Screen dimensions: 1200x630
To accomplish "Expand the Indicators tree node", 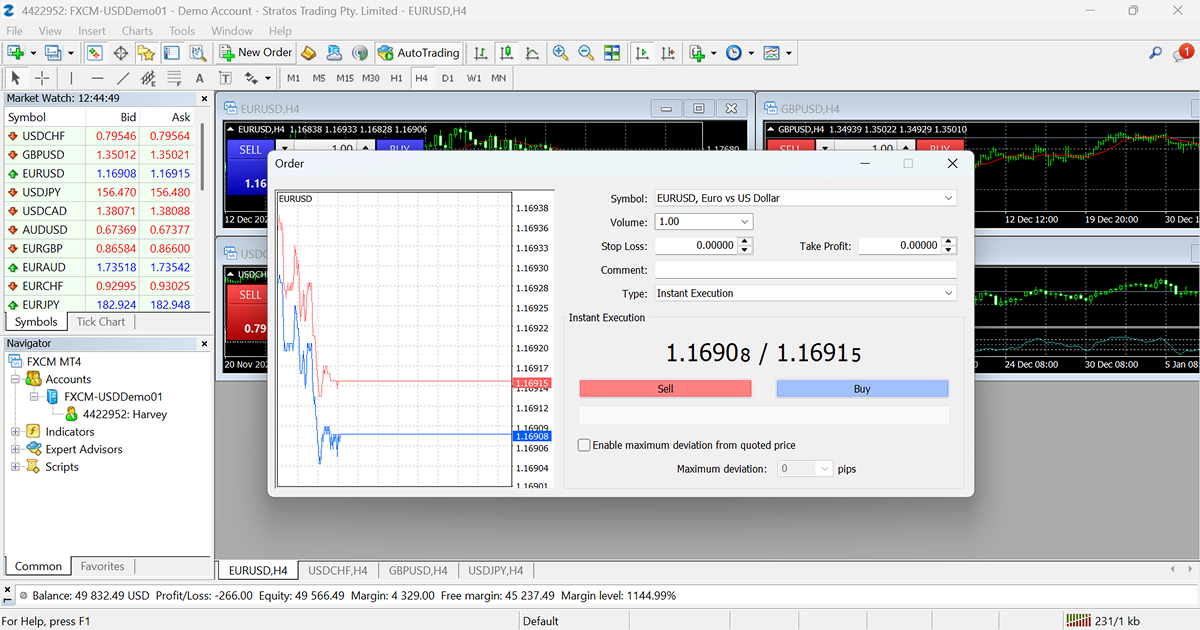I will [16, 432].
